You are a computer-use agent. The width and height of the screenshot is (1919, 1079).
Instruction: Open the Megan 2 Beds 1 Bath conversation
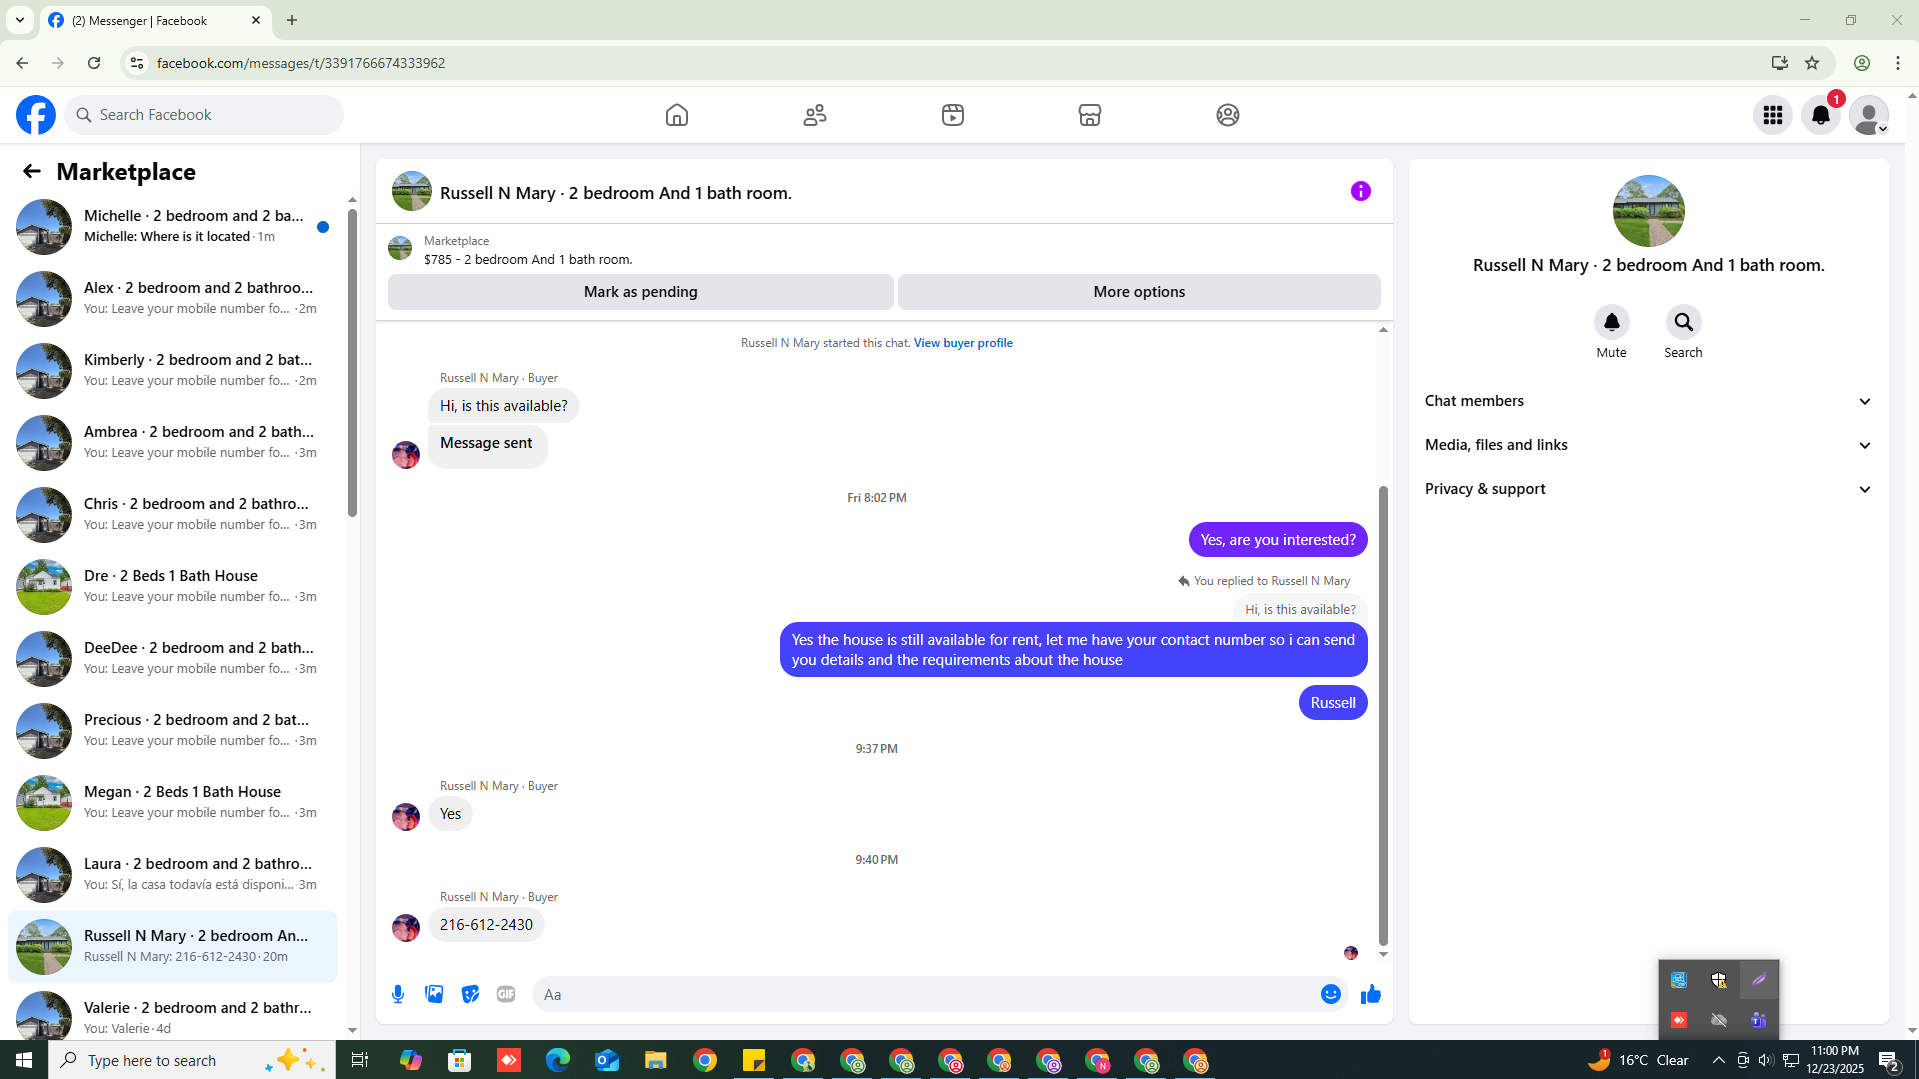click(x=172, y=802)
